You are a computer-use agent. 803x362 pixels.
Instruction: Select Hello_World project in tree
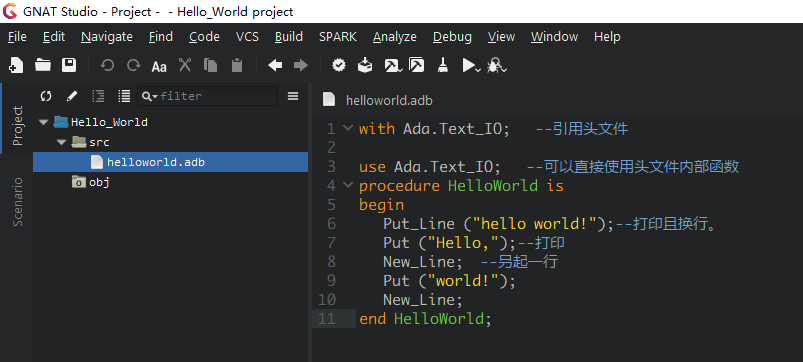point(109,122)
